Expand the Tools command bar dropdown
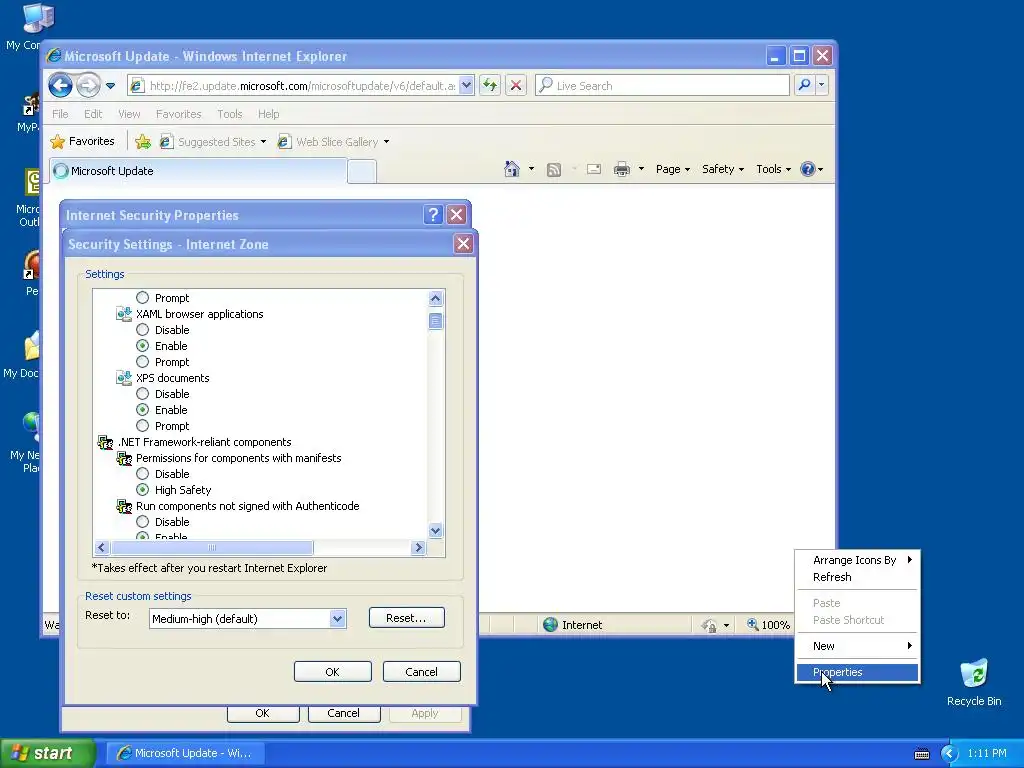 click(x=773, y=169)
